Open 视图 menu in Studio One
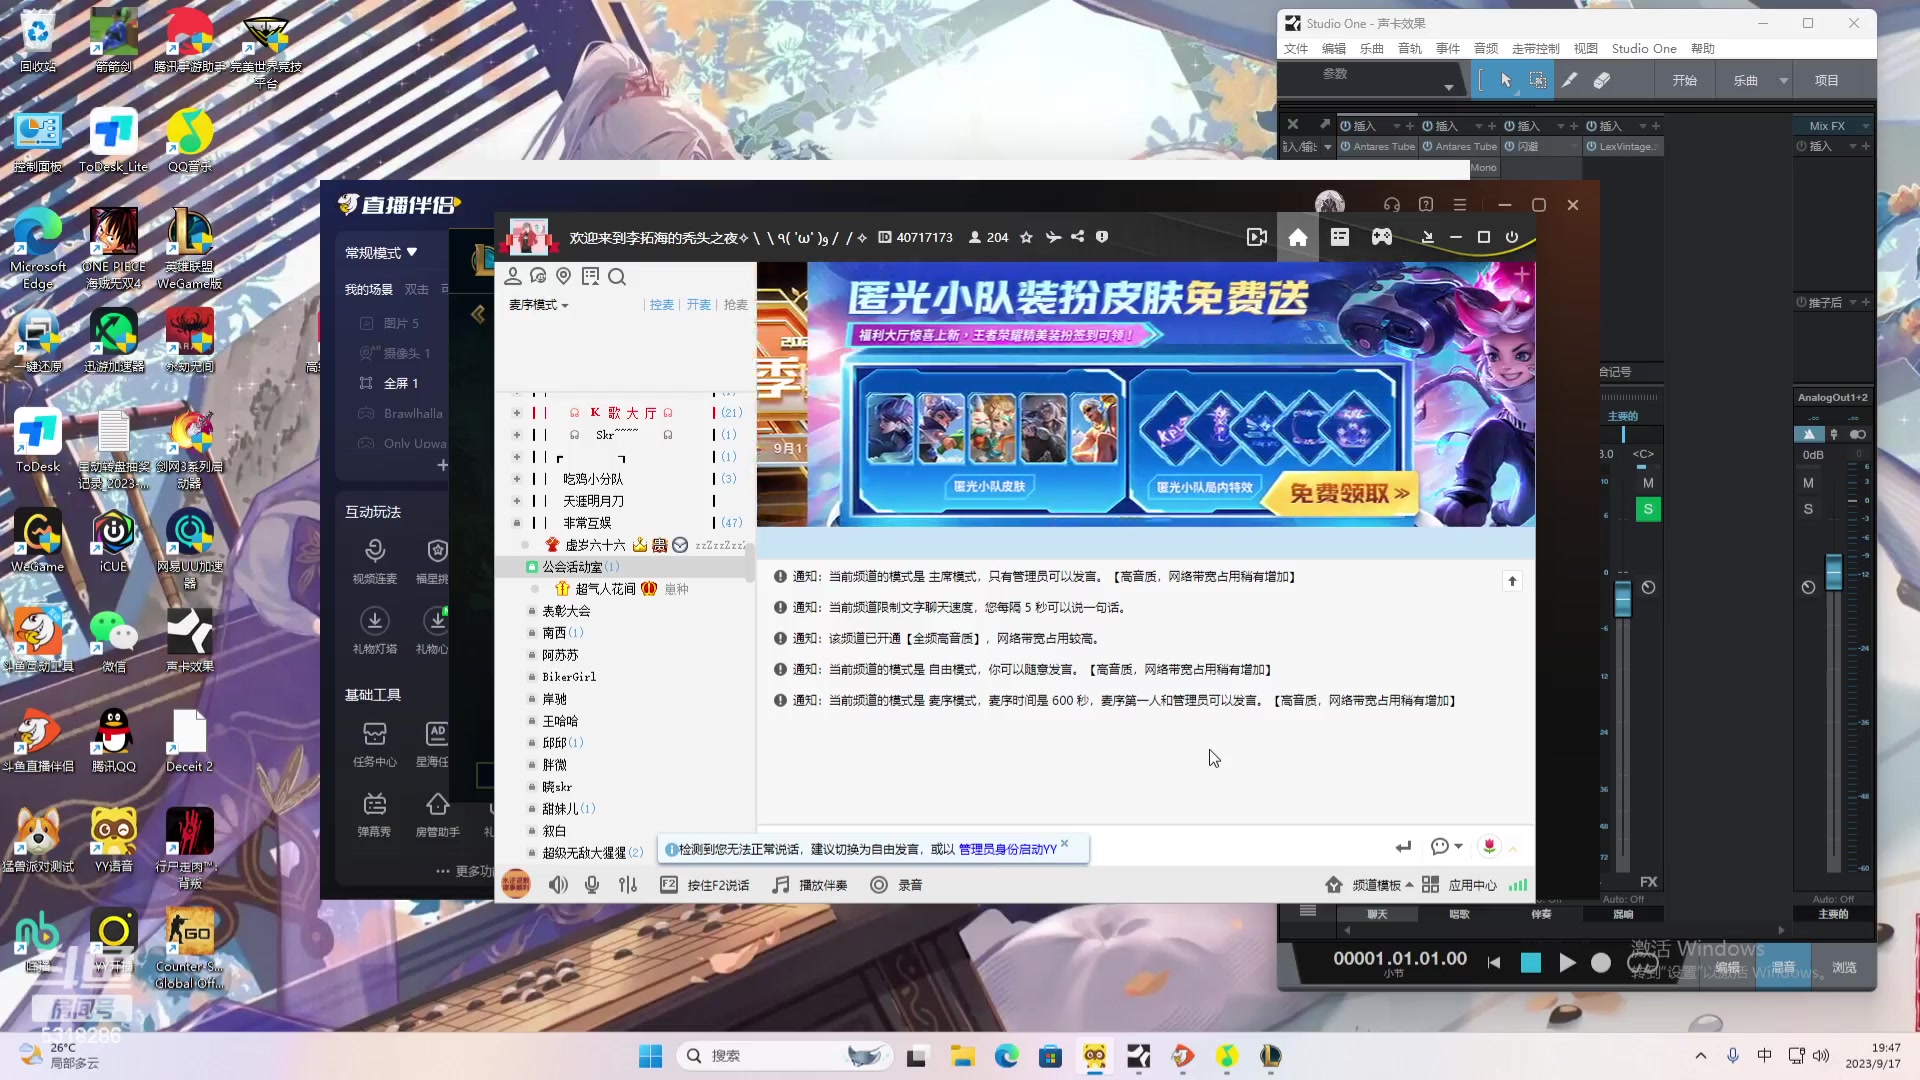The height and width of the screenshot is (1080, 1920). pos(1586,48)
